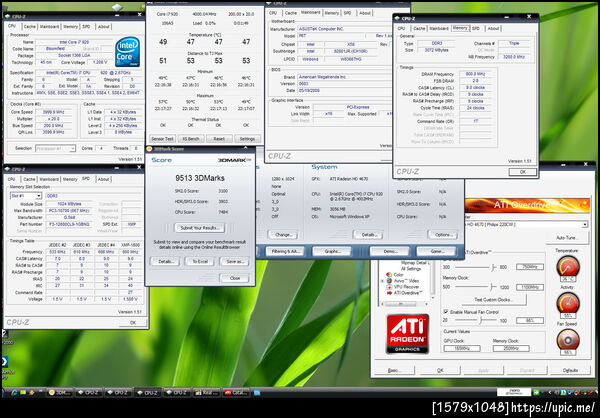600x418 pixels.
Task: Click the Fan Speed gauge in ATI Overdrive
Action: click(x=568, y=339)
